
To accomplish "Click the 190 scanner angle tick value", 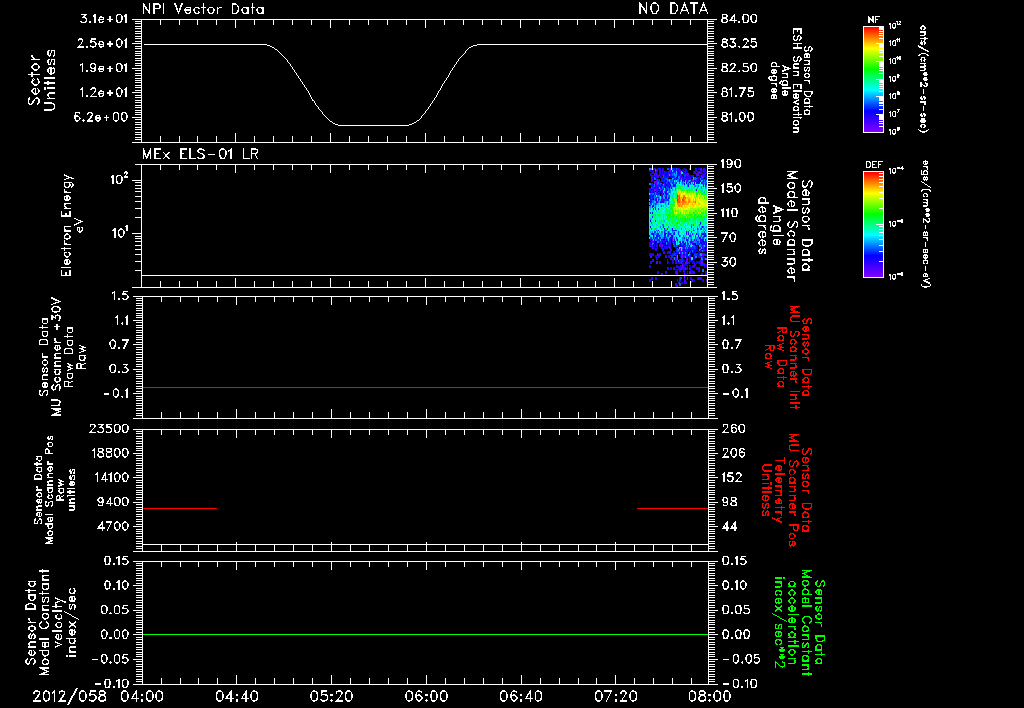I will [731, 164].
